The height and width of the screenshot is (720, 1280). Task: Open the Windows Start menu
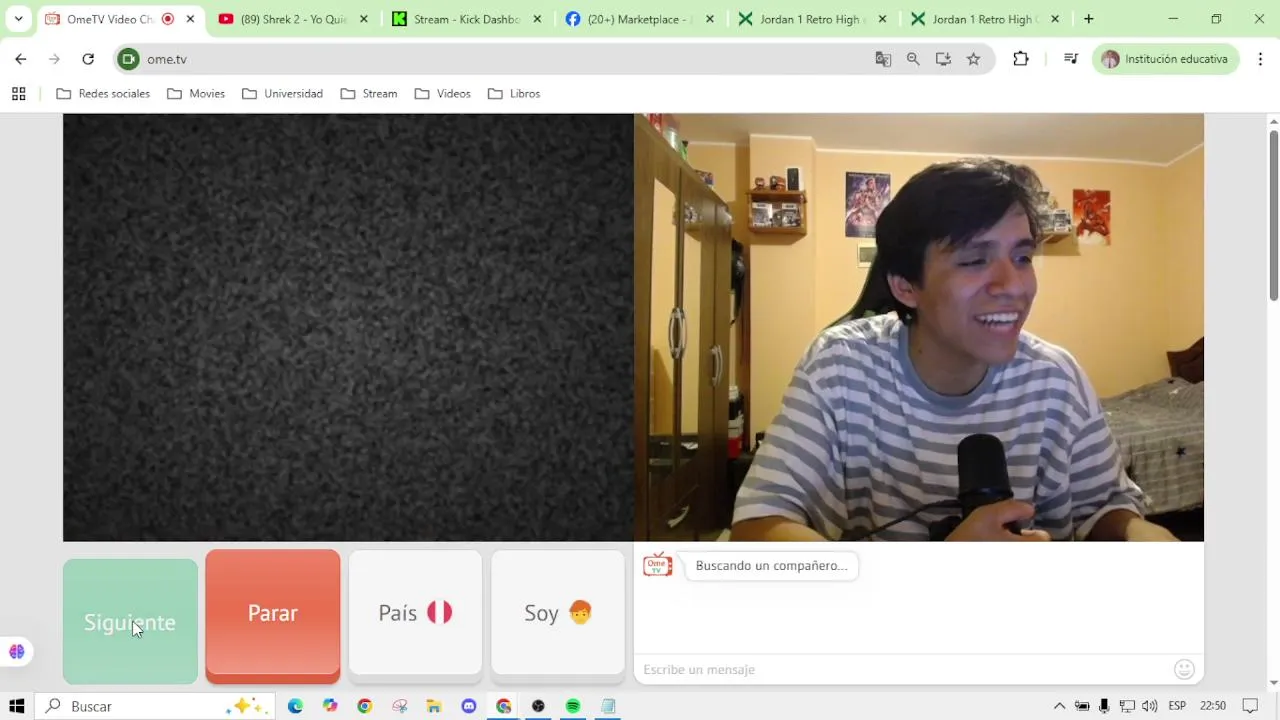click(x=17, y=706)
